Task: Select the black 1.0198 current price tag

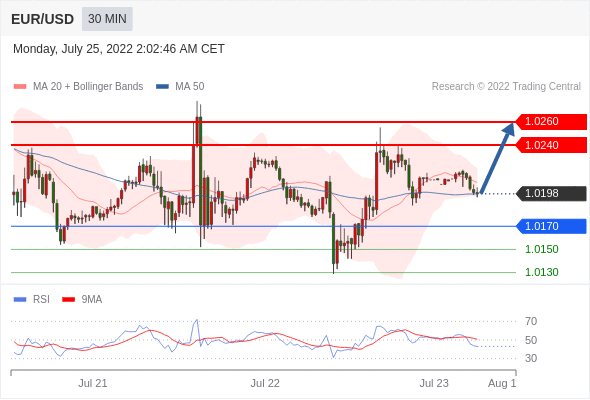Action: point(551,193)
